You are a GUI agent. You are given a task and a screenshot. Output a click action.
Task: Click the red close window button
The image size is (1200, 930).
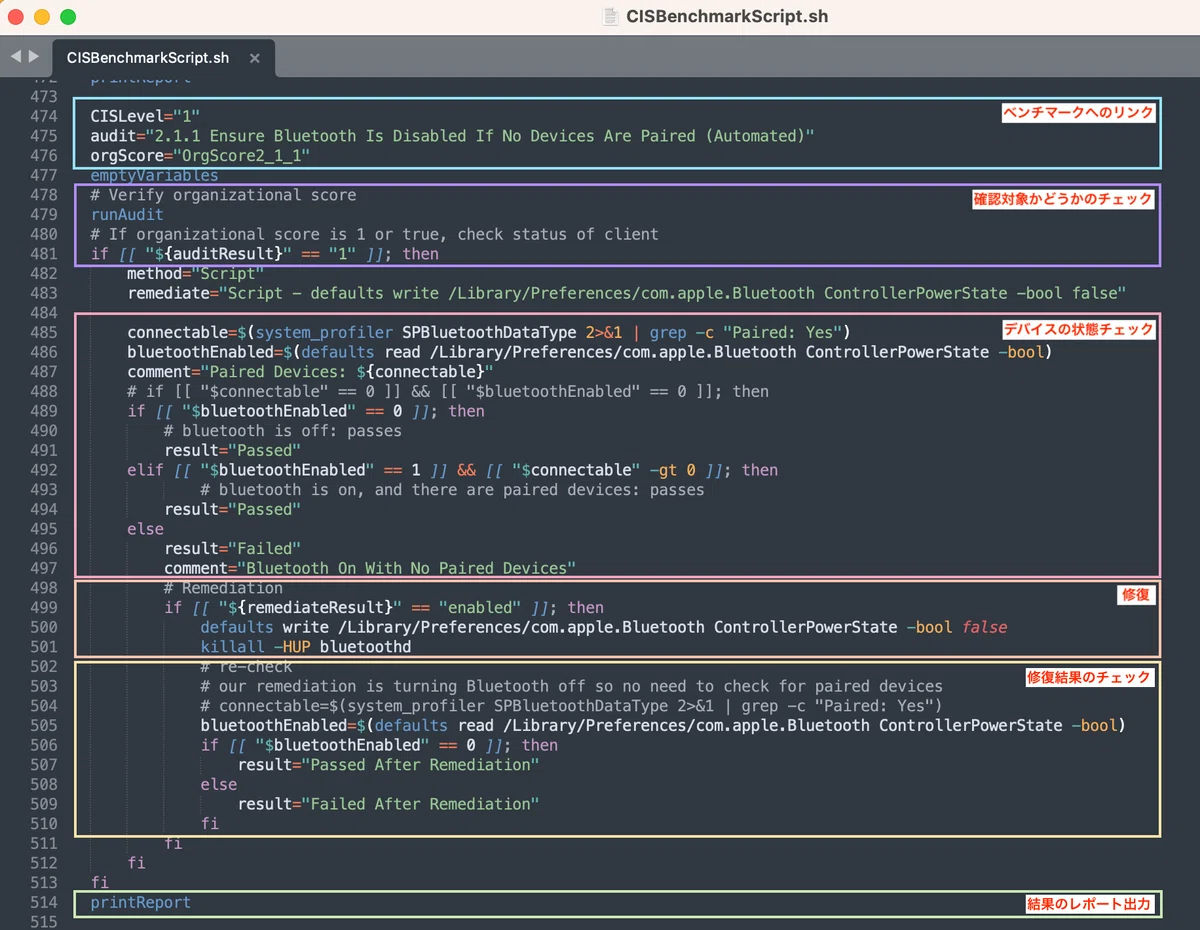click(16, 16)
